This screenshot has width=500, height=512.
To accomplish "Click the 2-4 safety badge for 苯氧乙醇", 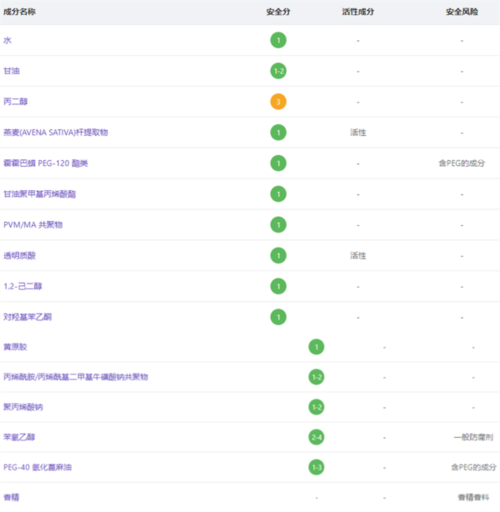I will tap(316, 437).
